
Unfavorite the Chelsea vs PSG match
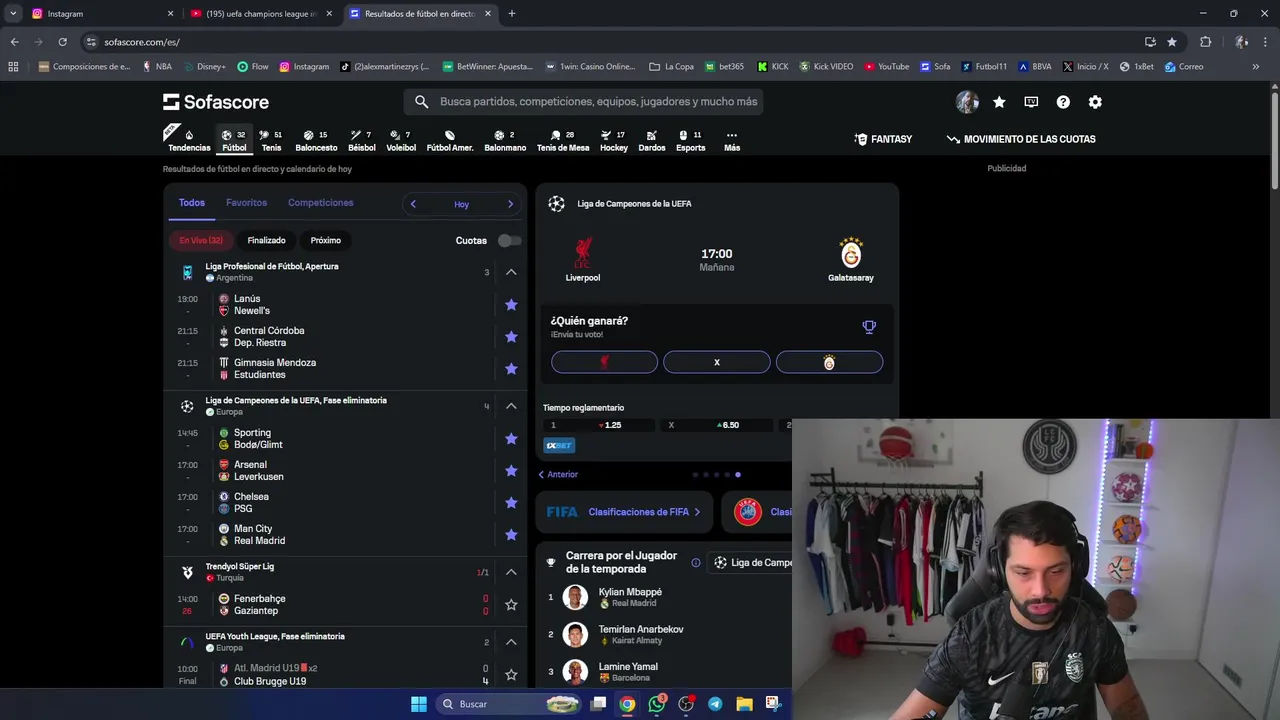[511, 503]
